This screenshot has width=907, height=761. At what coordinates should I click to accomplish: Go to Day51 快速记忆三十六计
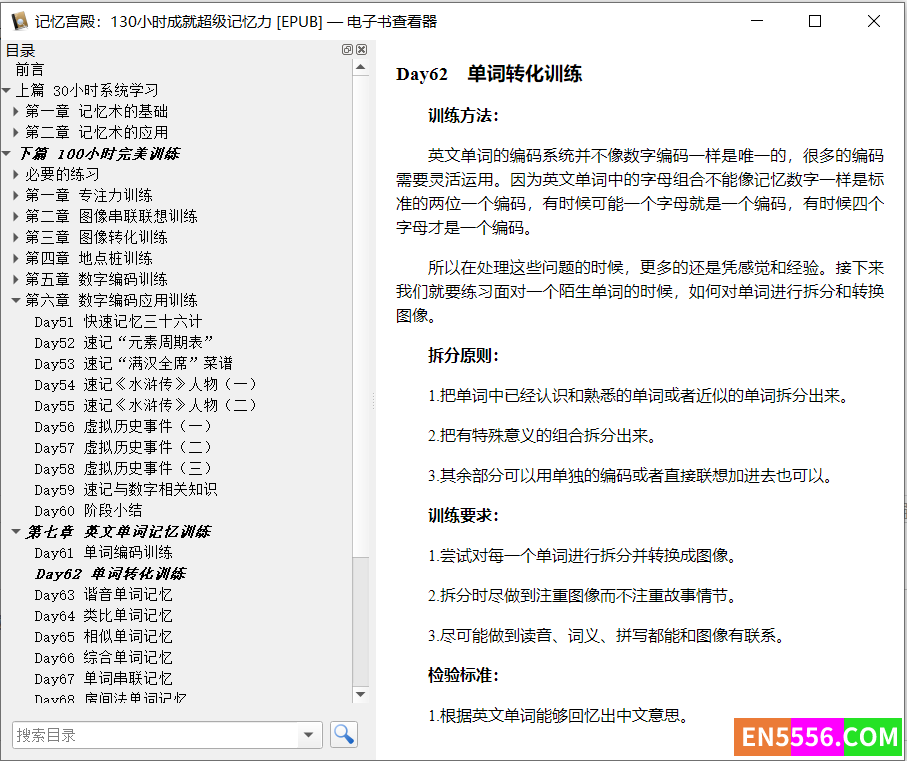pyautogui.click(x=118, y=322)
